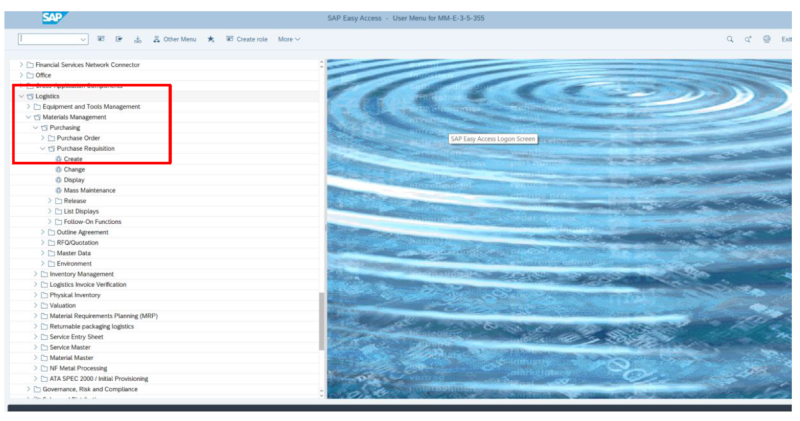Click the download icon in toolbar
Viewport: 800px width, 421px height.
138,39
